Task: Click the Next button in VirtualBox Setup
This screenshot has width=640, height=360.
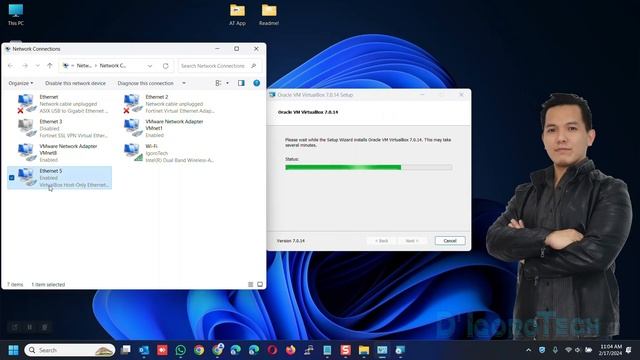Action: [x=412, y=241]
